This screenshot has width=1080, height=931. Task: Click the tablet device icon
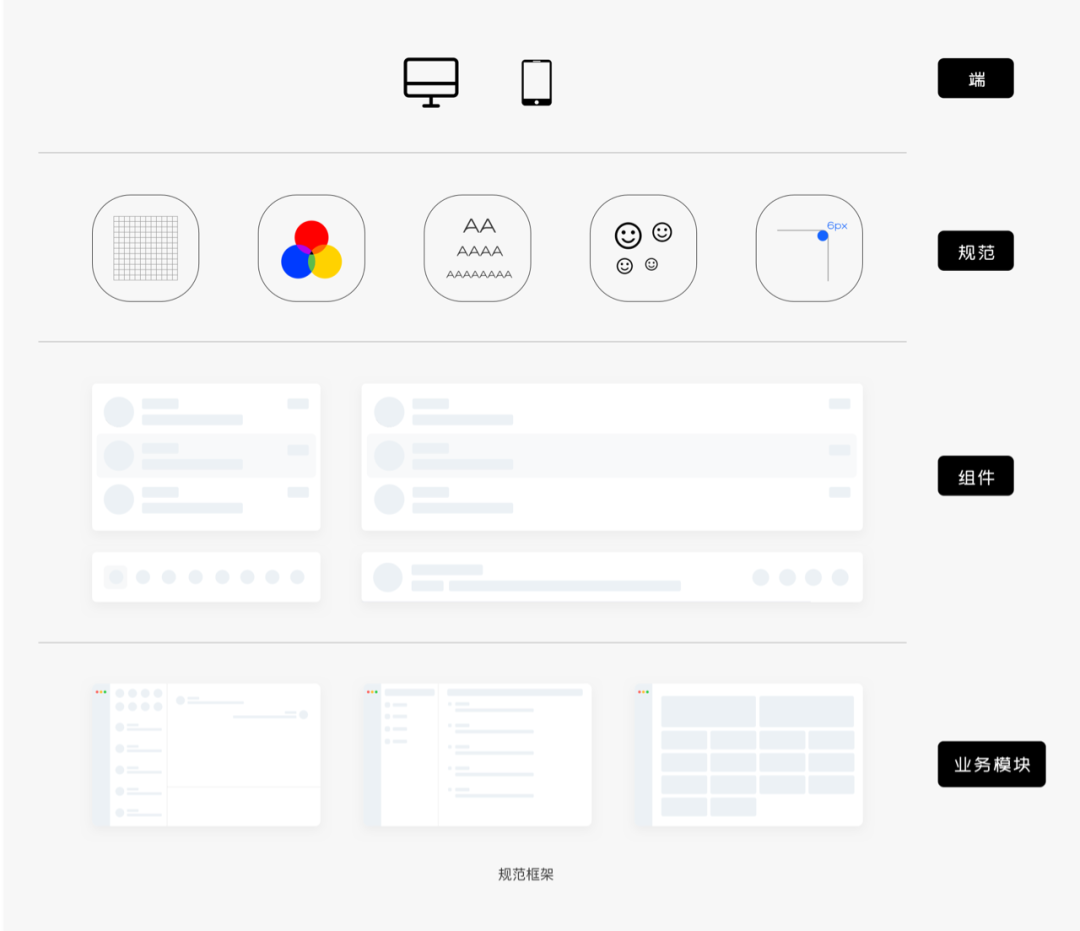pos(537,83)
